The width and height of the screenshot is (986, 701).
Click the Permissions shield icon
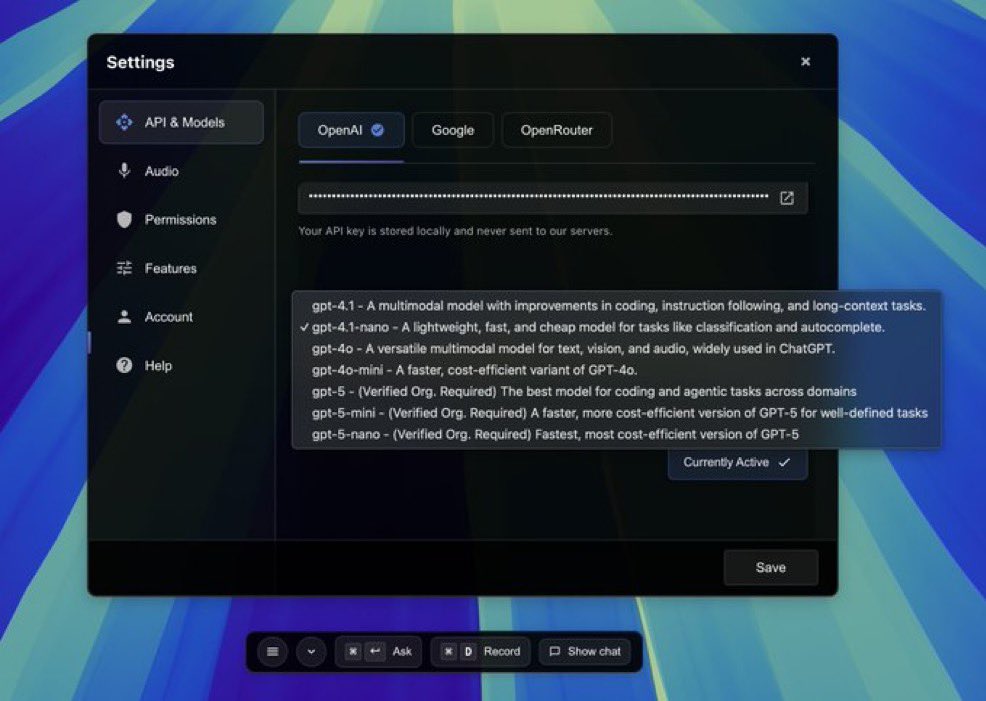125,219
